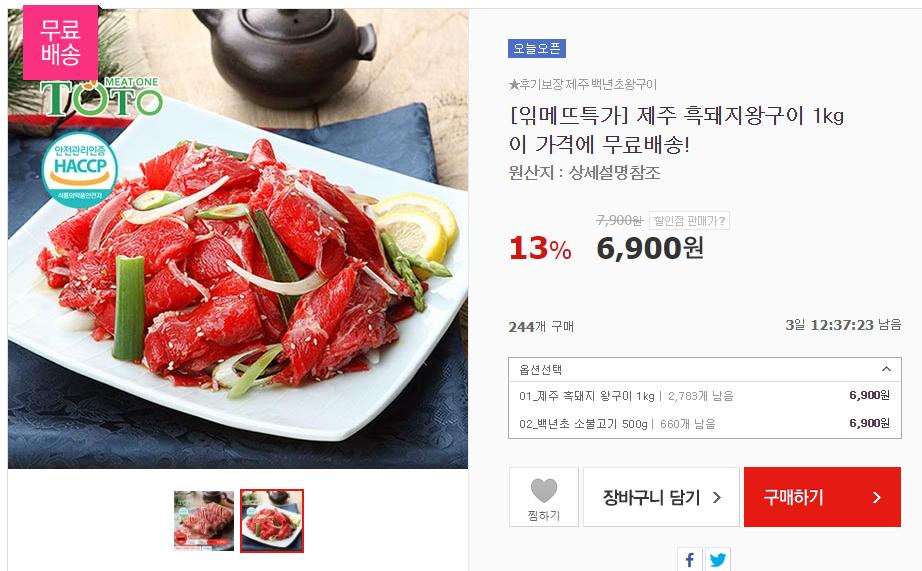Open the 옵션선택 option selector header
The width and height of the screenshot is (922, 571).
click(x=704, y=369)
